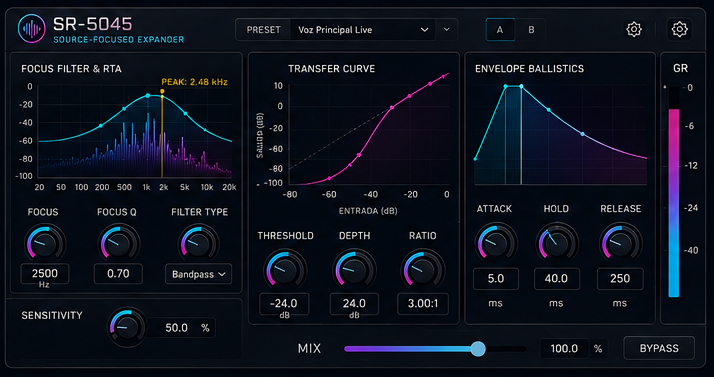Click the envelope attack peak node
Viewport: 714px width, 377px height.
[505, 86]
